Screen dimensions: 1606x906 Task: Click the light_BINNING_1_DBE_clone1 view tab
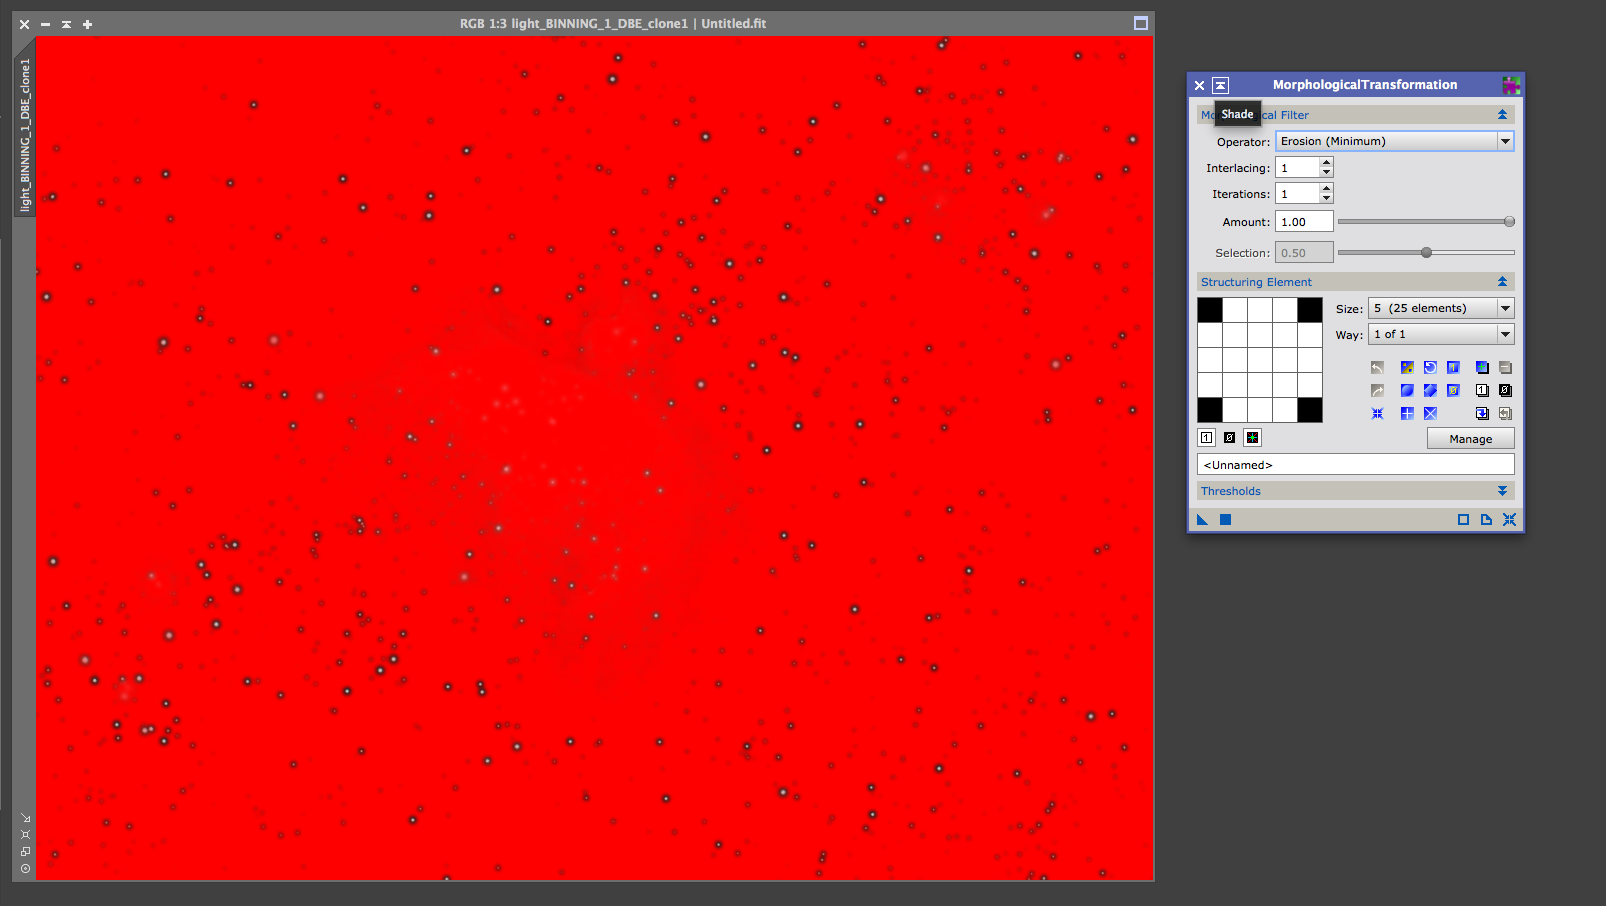coord(25,135)
